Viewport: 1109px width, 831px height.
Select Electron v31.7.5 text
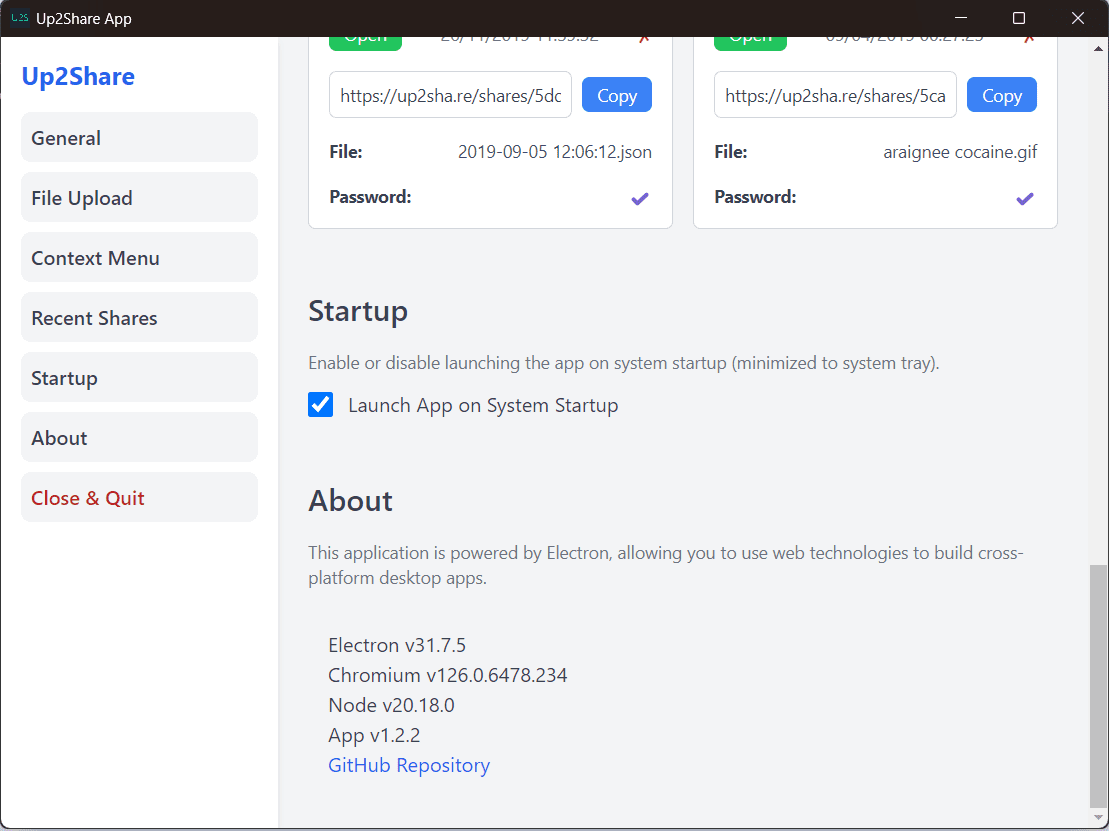(397, 645)
